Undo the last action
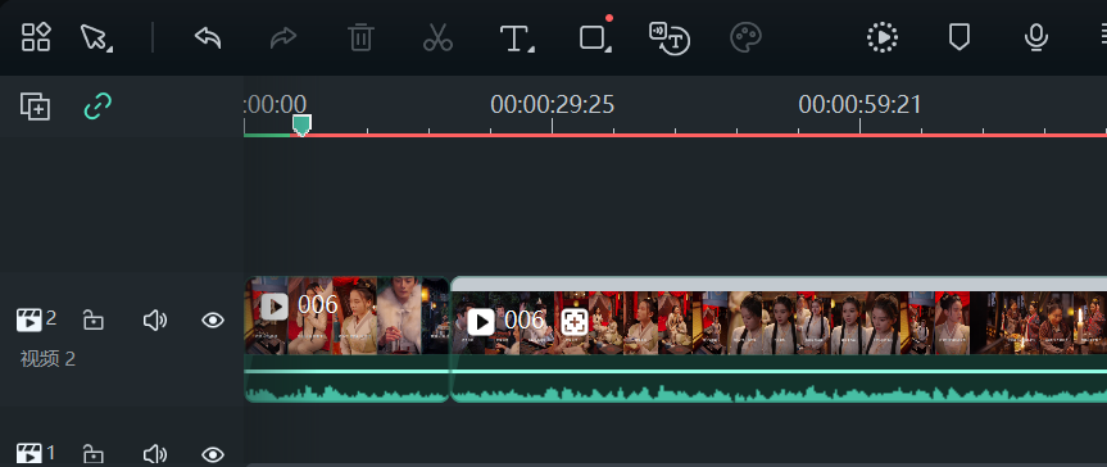This screenshot has width=1107, height=467. coord(208,37)
